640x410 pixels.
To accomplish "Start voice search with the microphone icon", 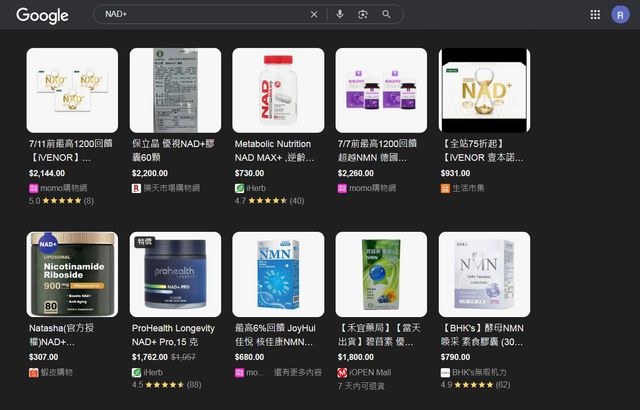I will pos(340,15).
